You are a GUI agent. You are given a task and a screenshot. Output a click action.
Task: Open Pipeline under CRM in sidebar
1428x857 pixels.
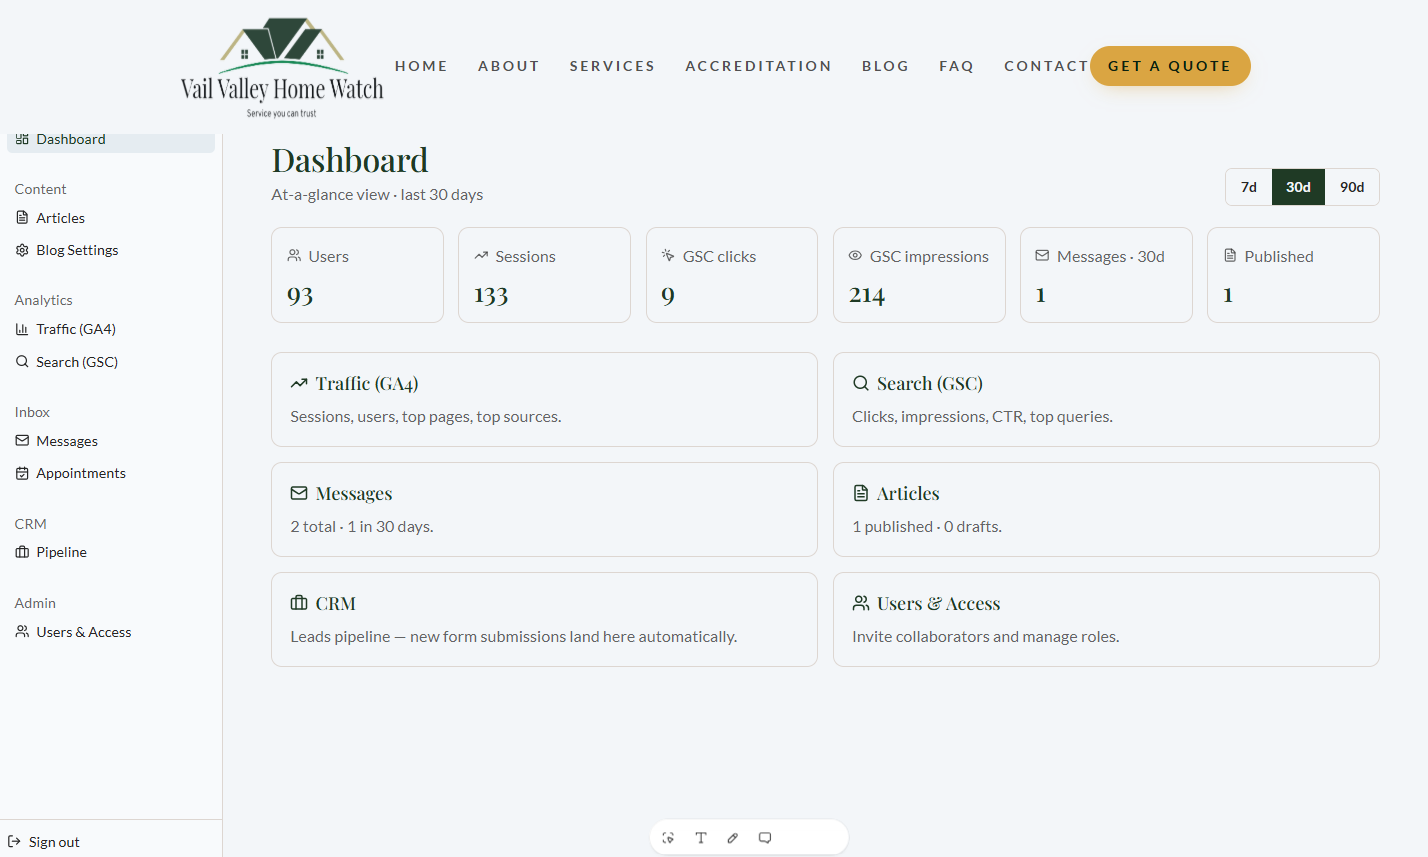pos(111,552)
